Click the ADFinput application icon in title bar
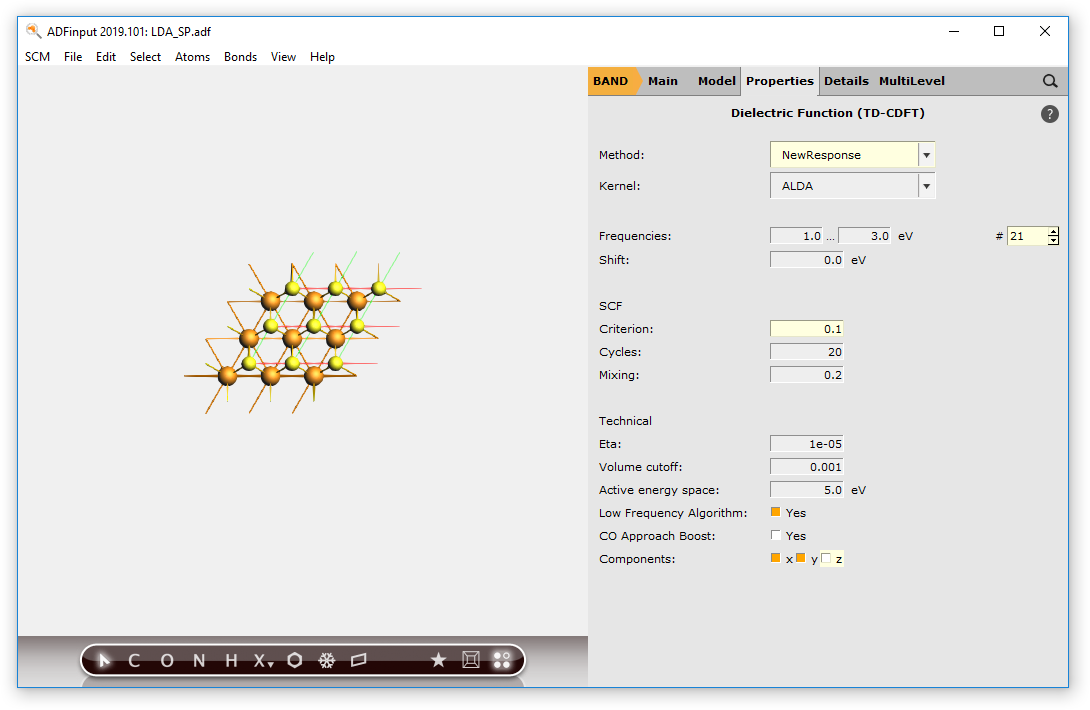 [33, 31]
